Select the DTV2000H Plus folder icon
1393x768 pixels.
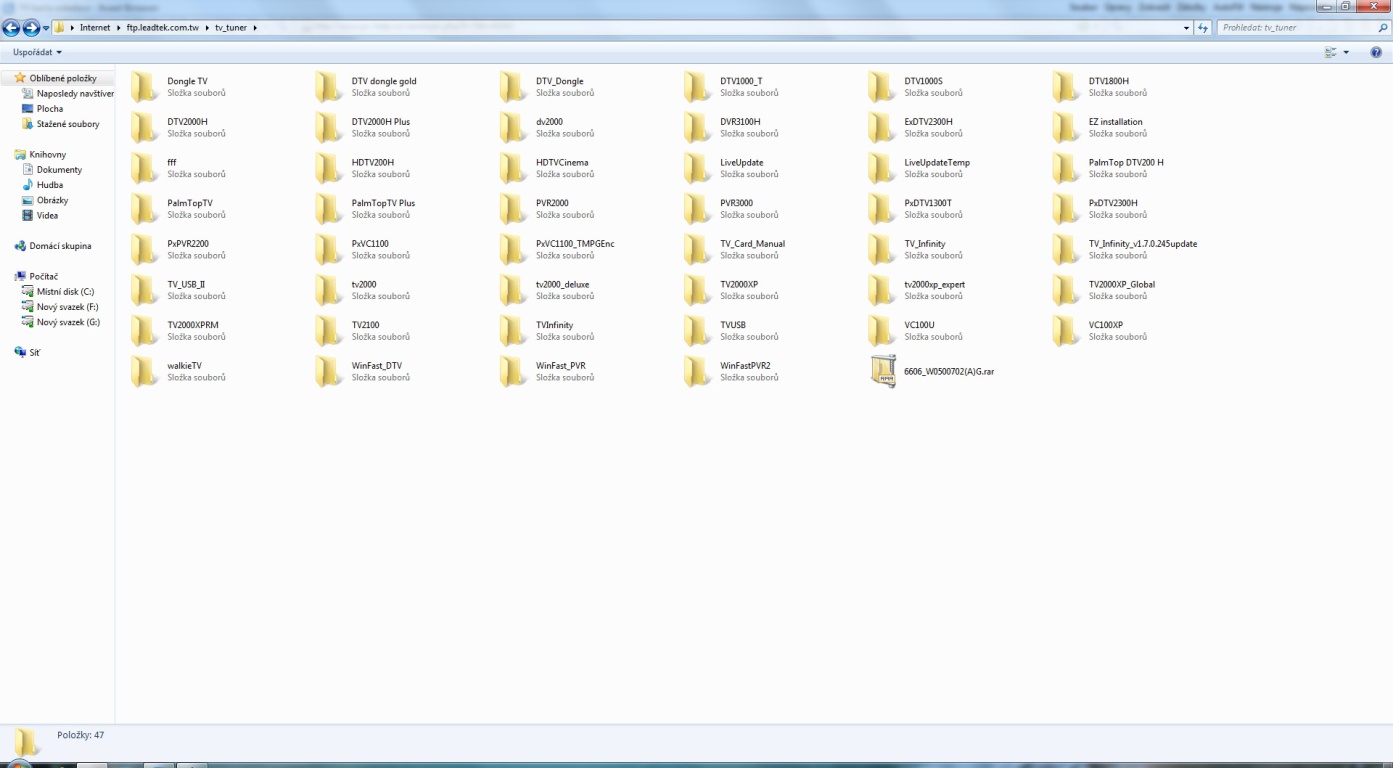click(x=329, y=128)
